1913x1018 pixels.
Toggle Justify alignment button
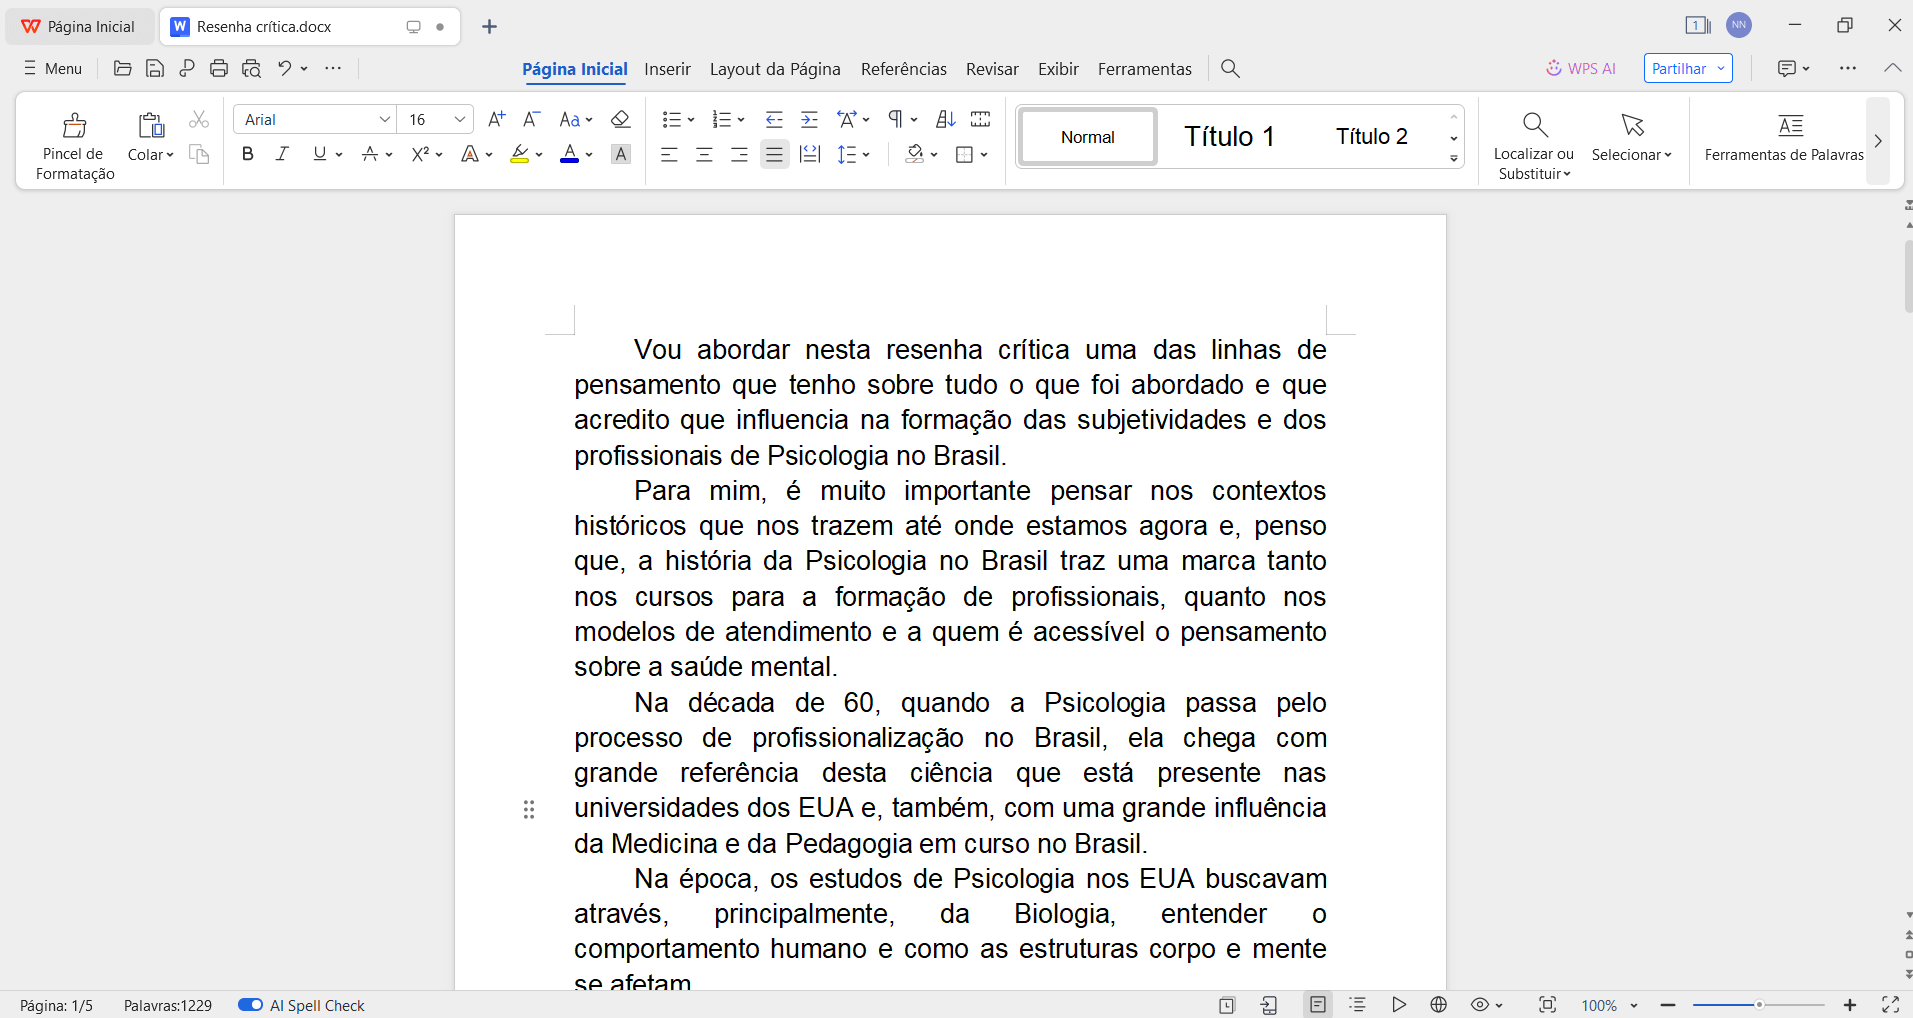(774, 154)
